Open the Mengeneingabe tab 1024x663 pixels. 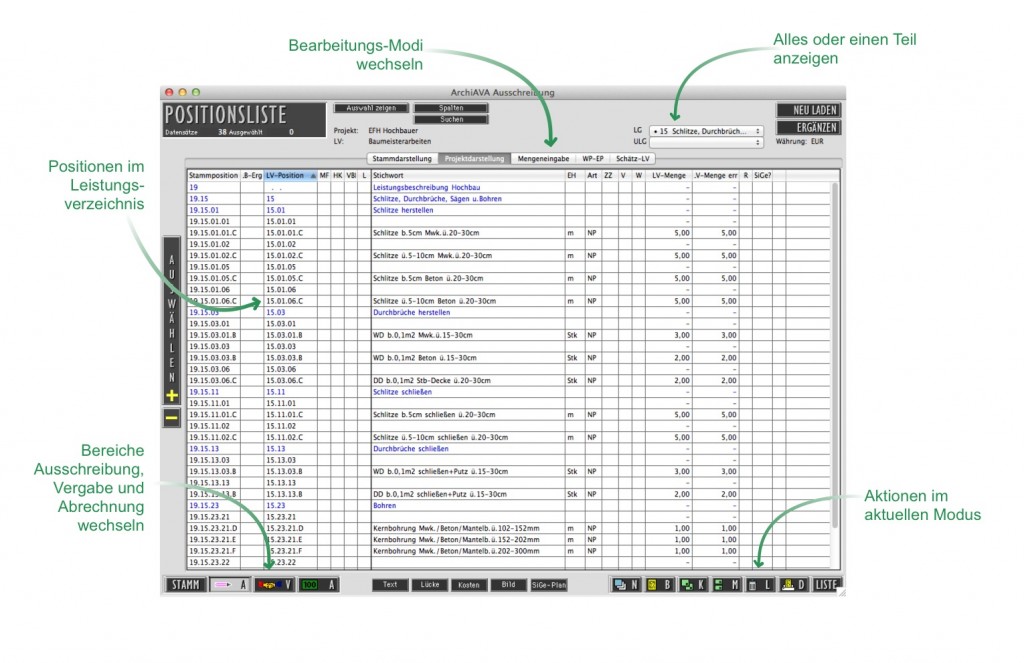point(543,159)
